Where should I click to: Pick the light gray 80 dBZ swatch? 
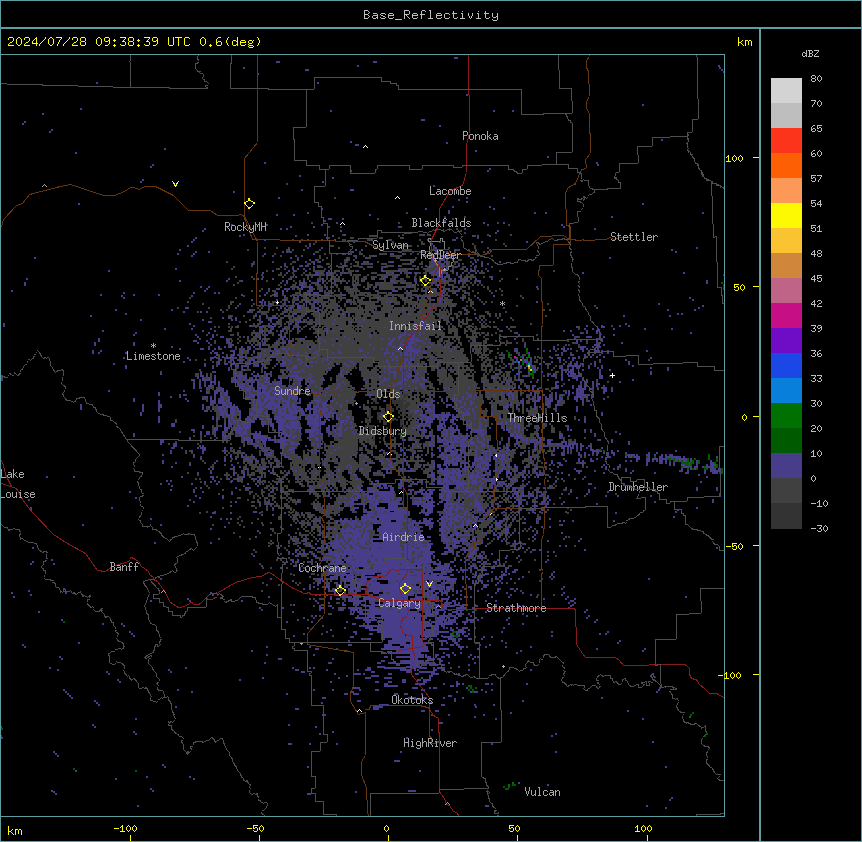(x=786, y=91)
